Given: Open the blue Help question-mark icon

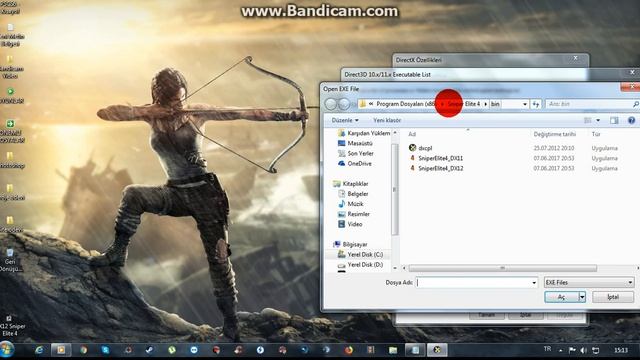Looking at the screenshot, I should (631, 120).
